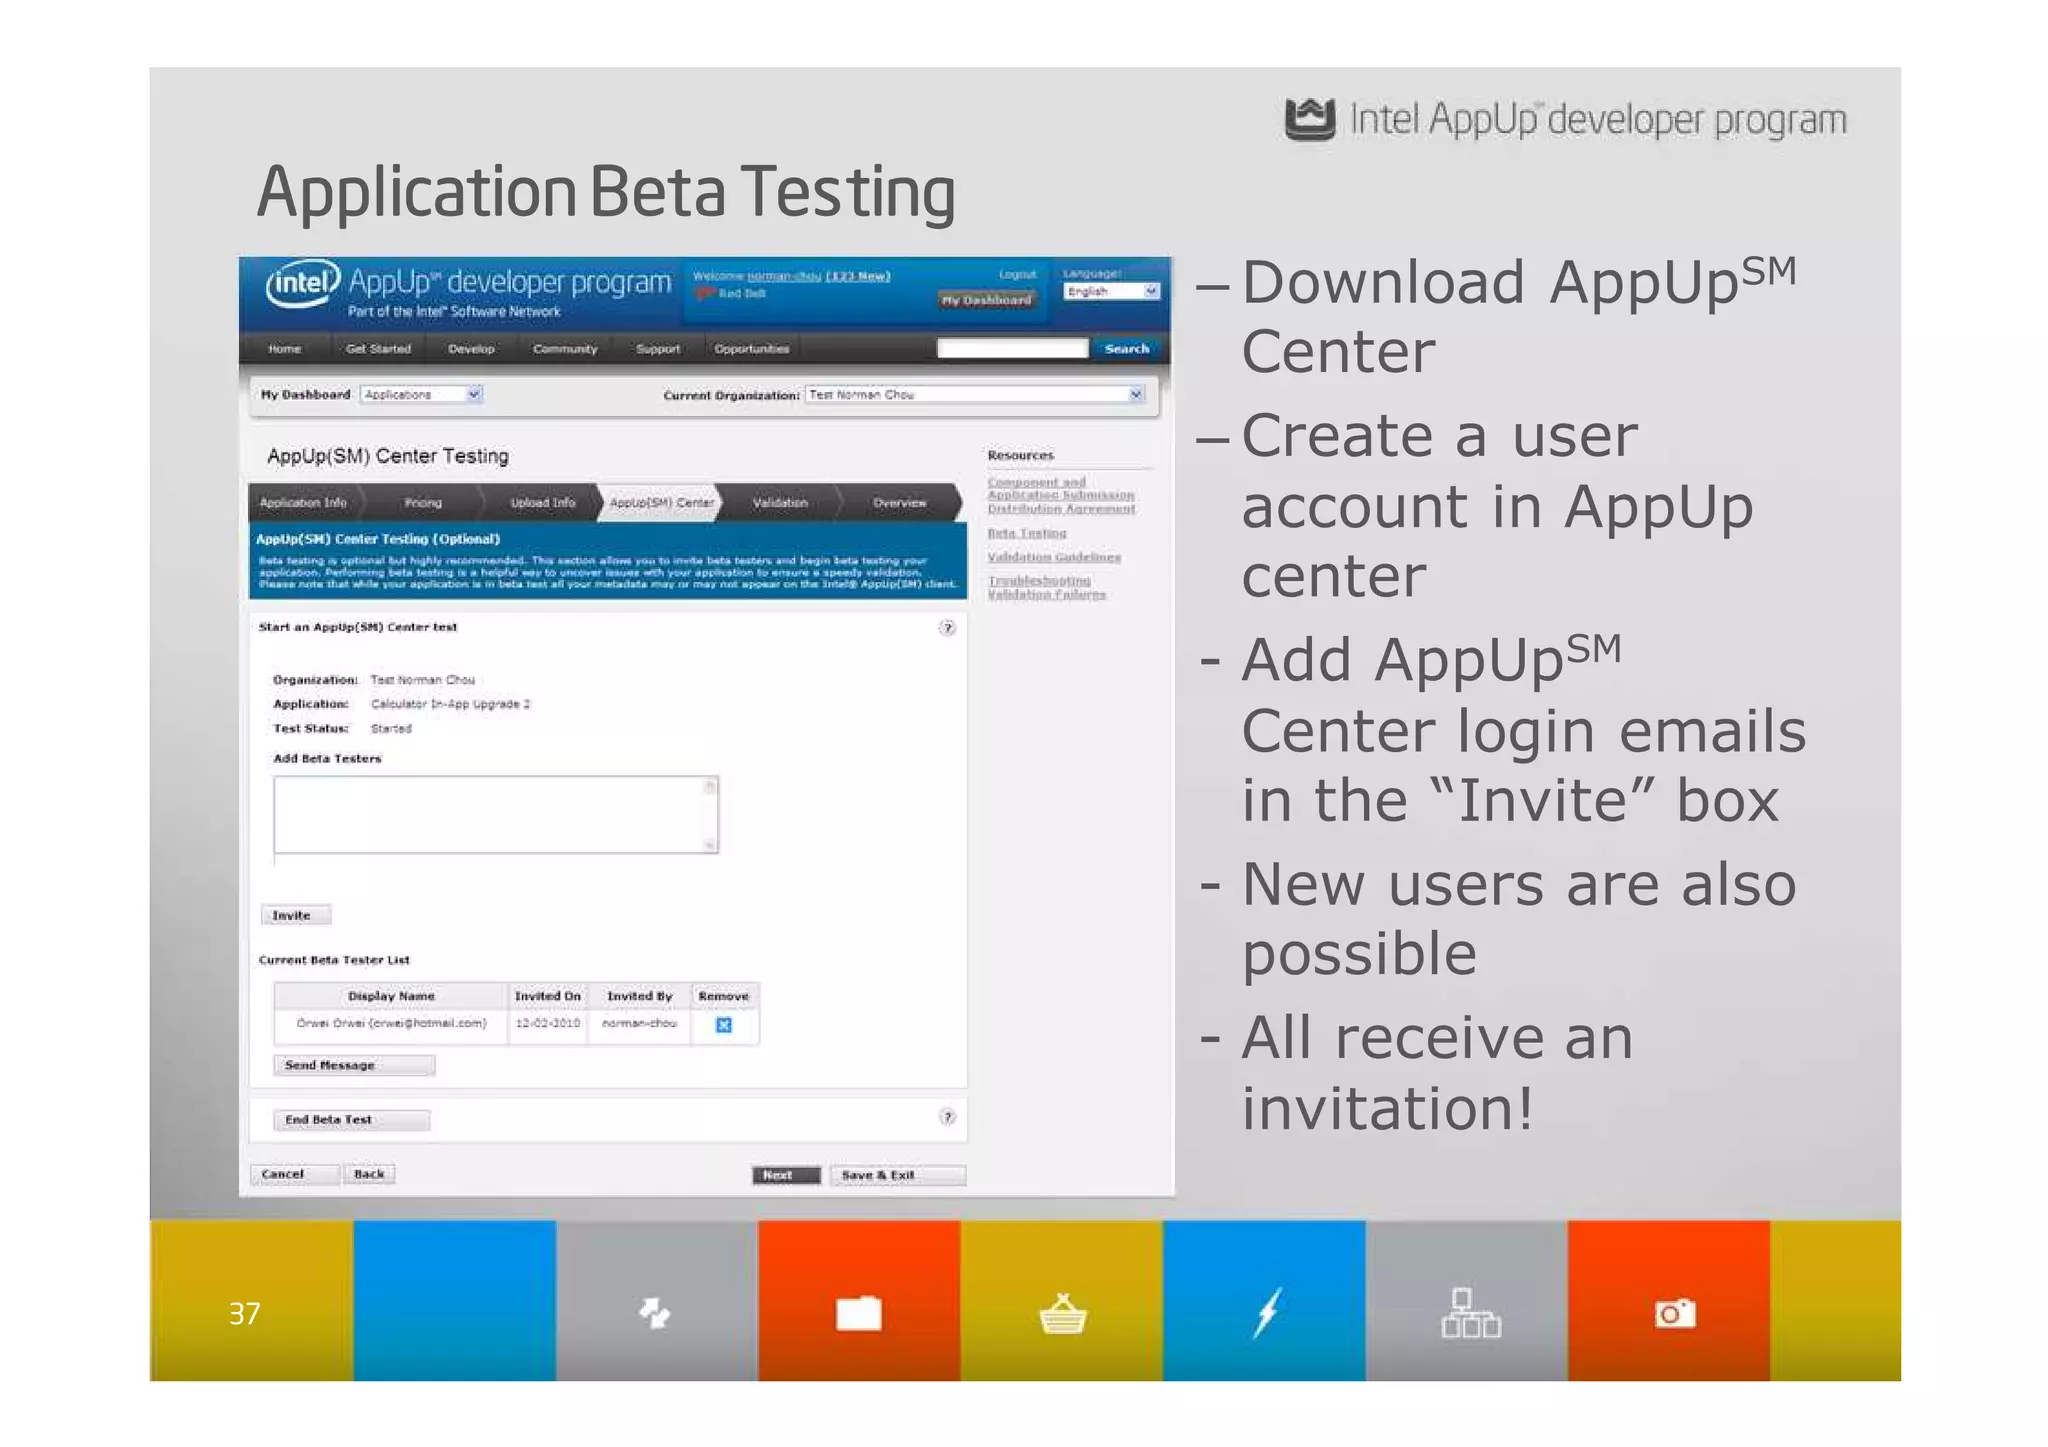
Task: Open the Troubleshooting Validation Failures link
Action: (1047, 588)
